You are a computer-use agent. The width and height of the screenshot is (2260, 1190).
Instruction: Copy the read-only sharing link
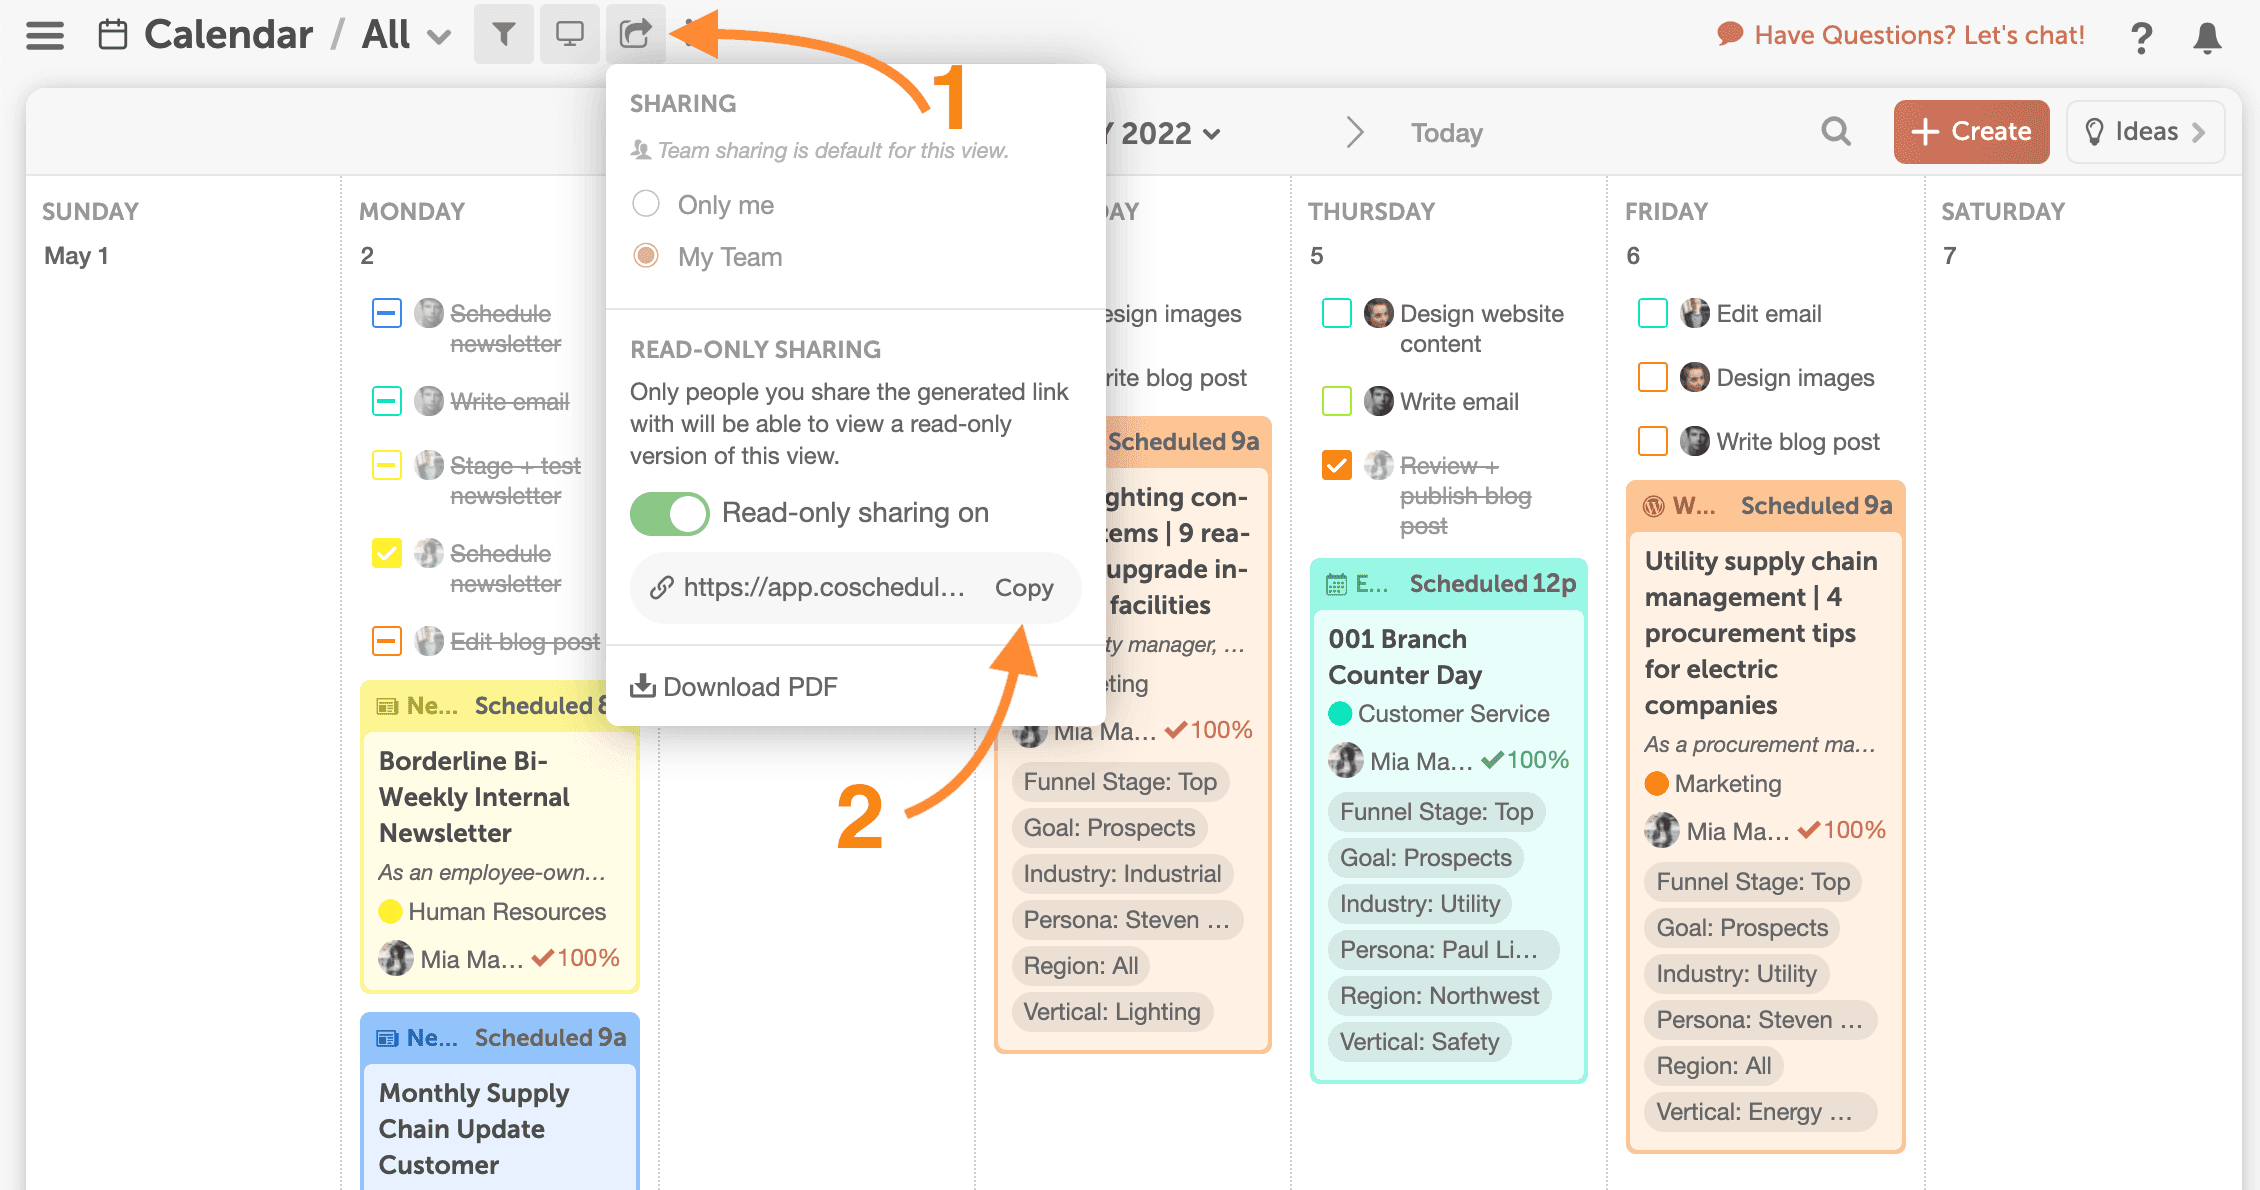(1024, 588)
